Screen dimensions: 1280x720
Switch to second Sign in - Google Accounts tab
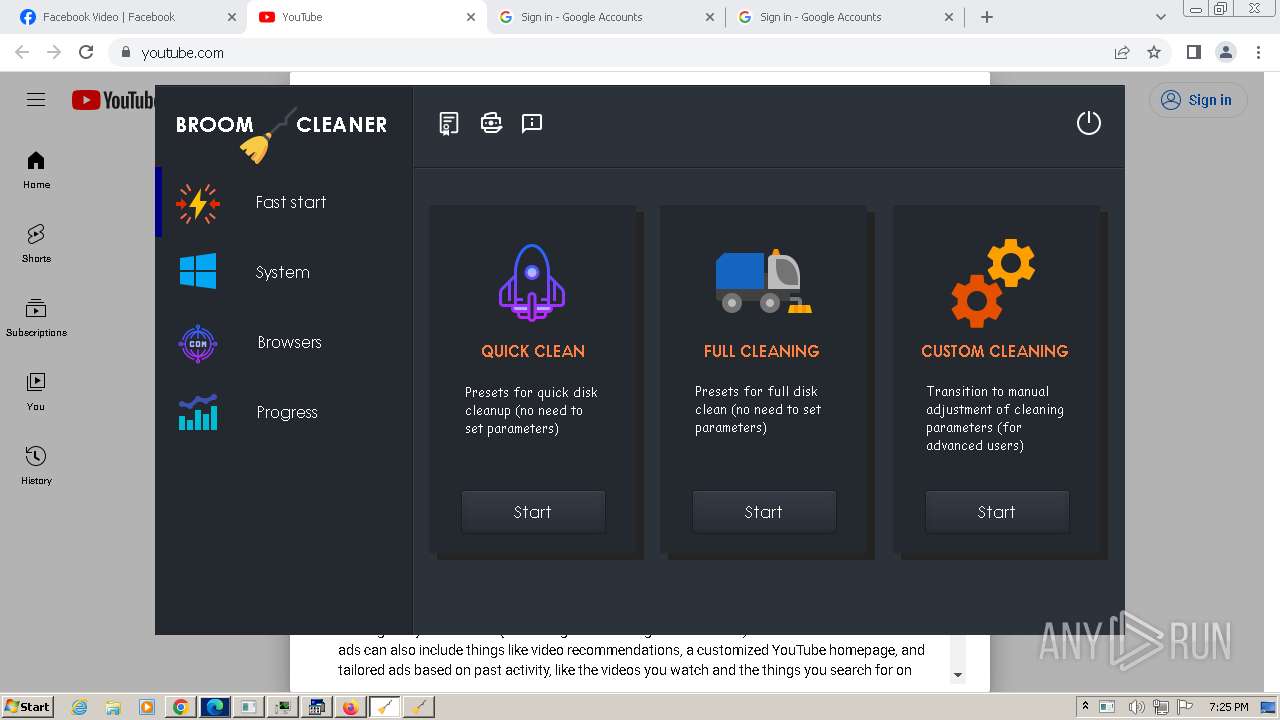pos(846,17)
